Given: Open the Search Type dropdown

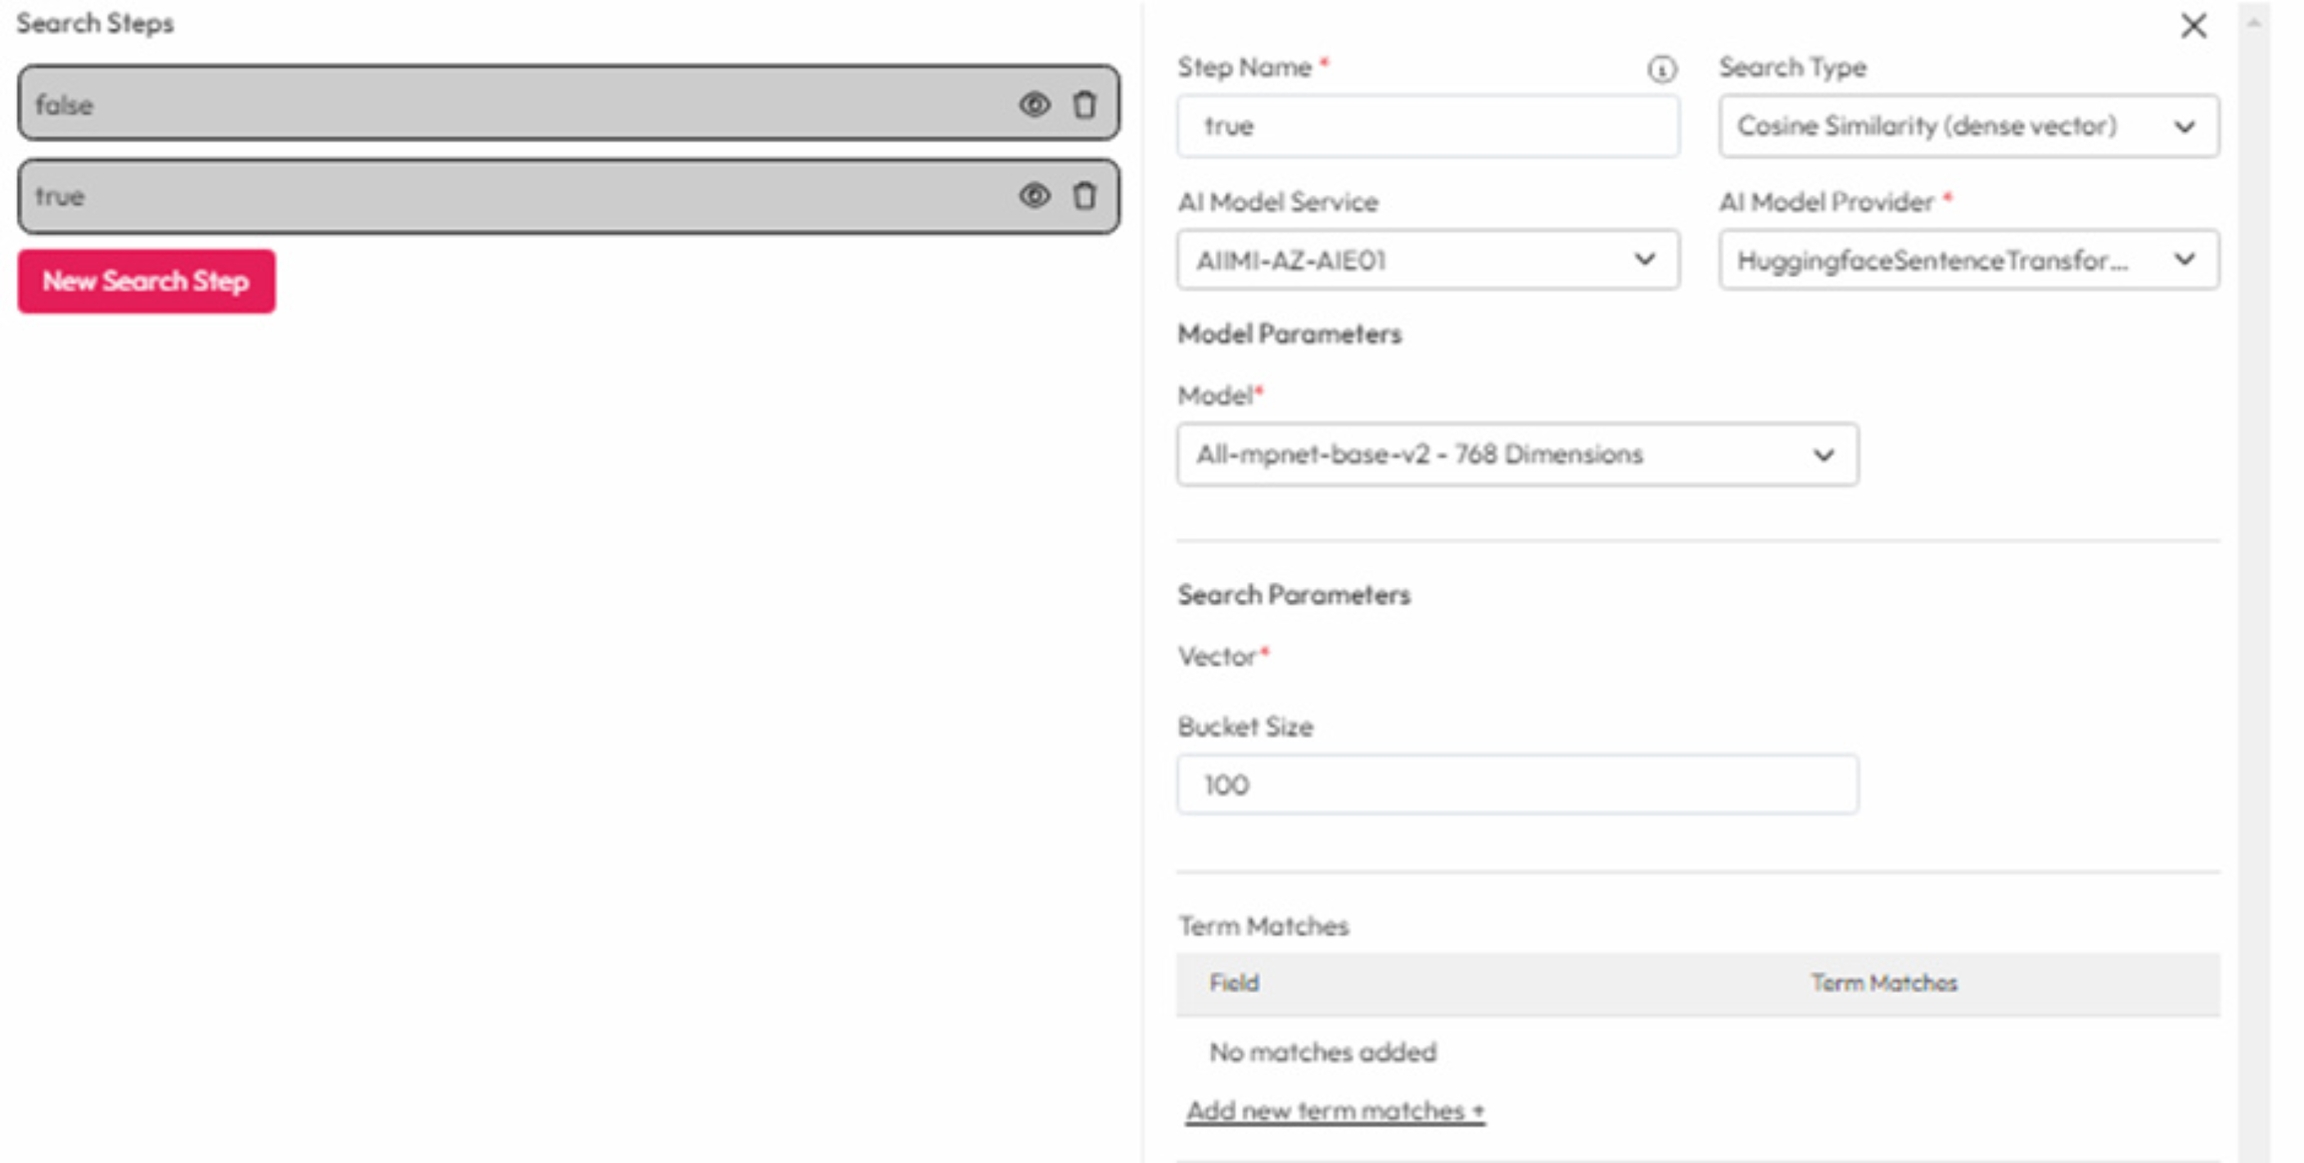Looking at the screenshot, I should point(1968,126).
